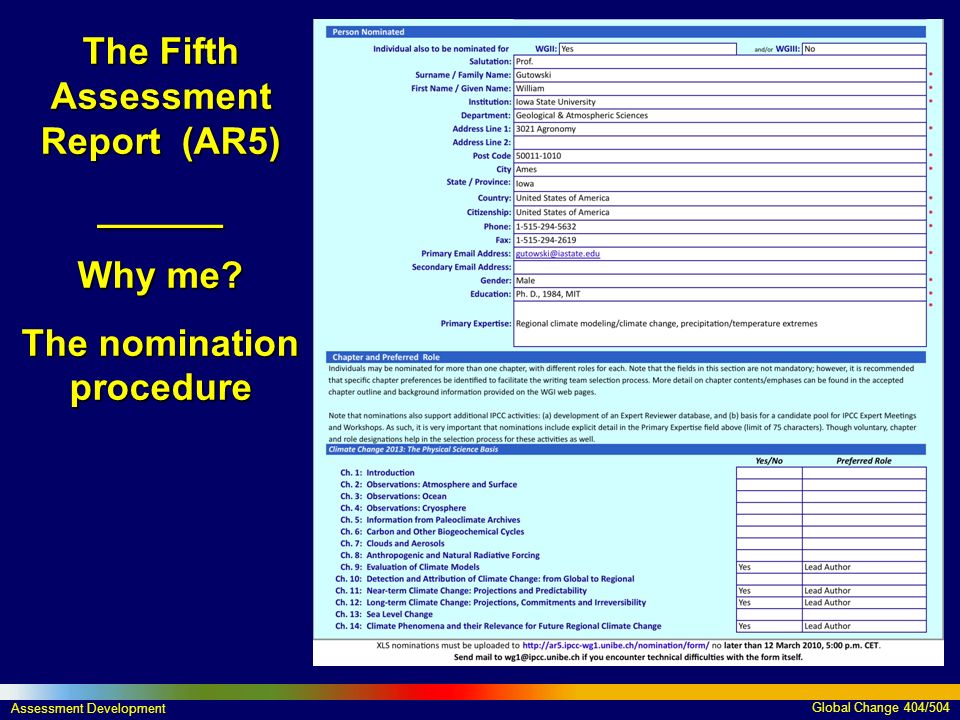Click the WGIII field showing No
The width and height of the screenshot is (960, 720).
(x=864, y=49)
